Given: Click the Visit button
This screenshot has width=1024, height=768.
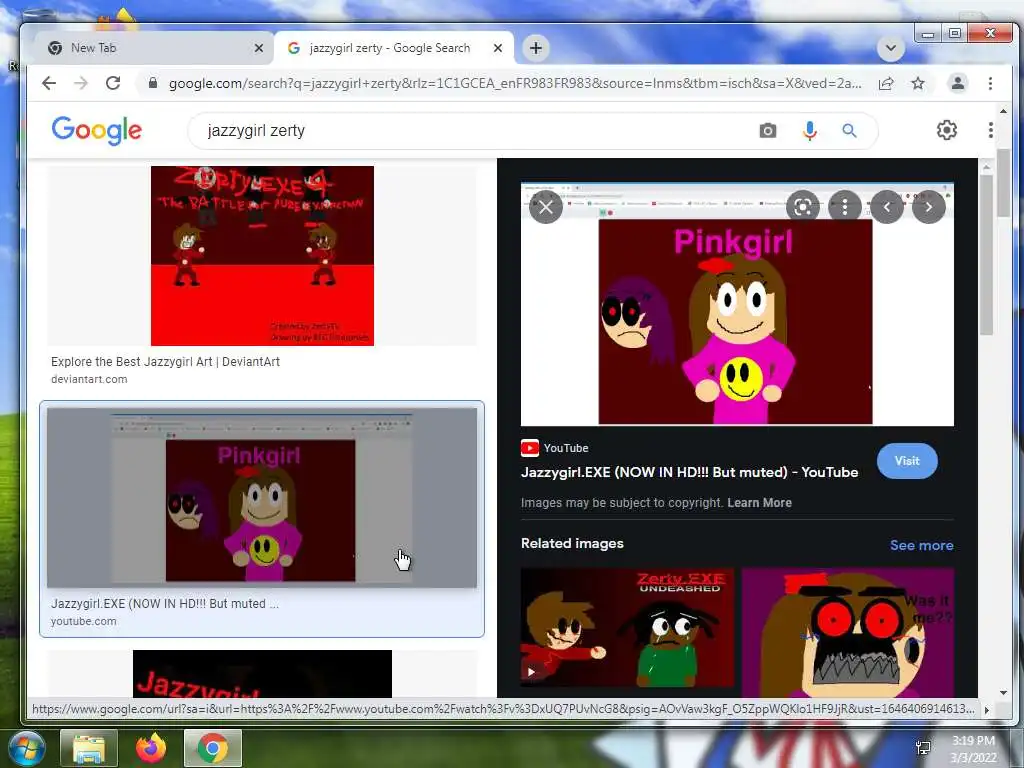Looking at the screenshot, I should pos(907,461).
